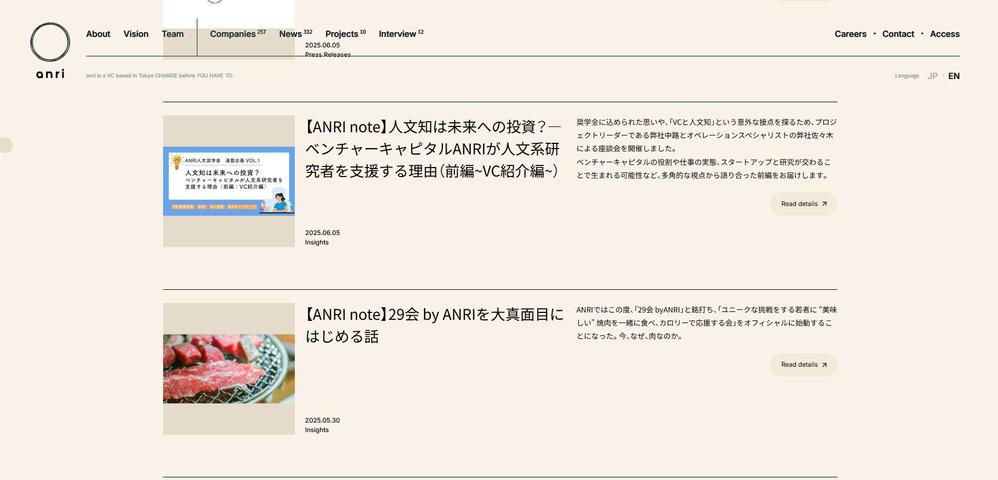Click Read details for 人文知 article

pyautogui.click(x=803, y=204)
